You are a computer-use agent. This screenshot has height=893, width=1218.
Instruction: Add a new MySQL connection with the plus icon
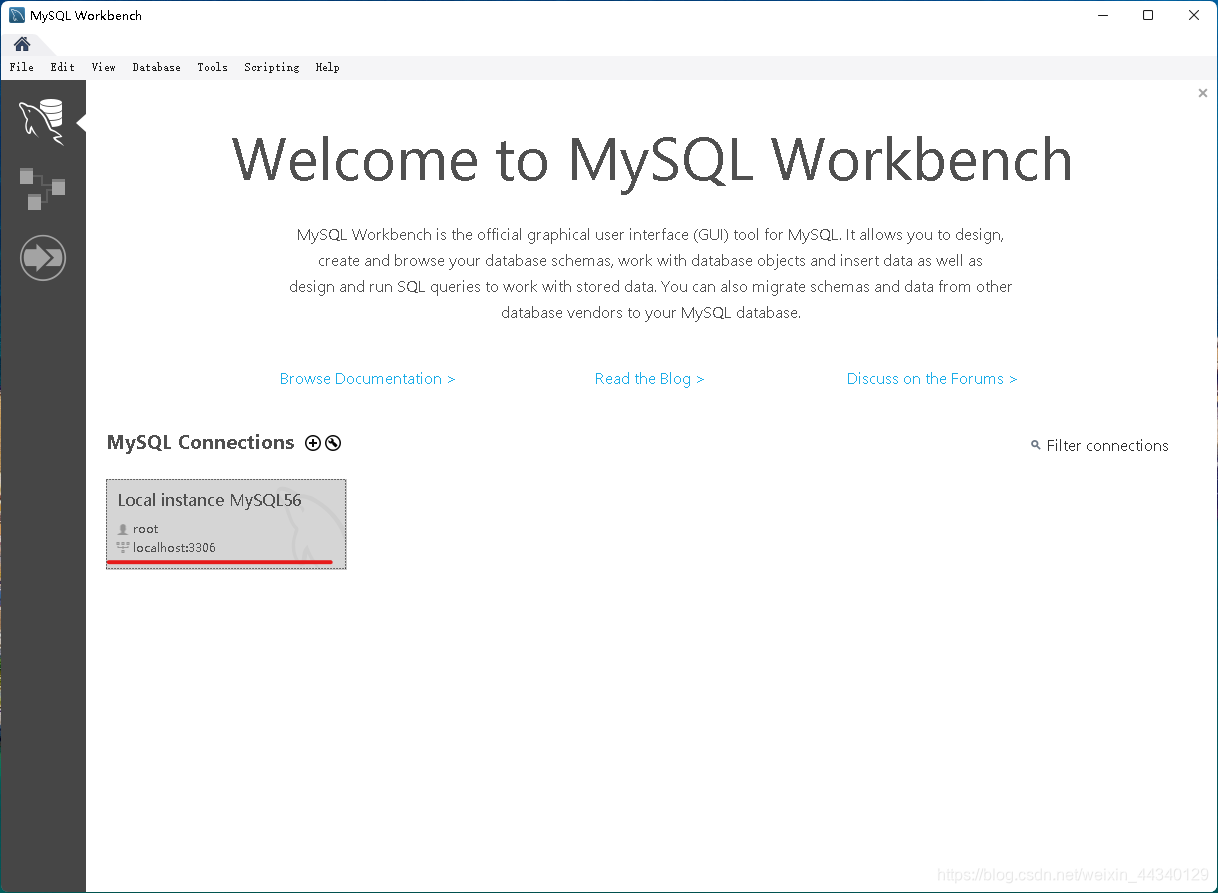tap(313, 442)
